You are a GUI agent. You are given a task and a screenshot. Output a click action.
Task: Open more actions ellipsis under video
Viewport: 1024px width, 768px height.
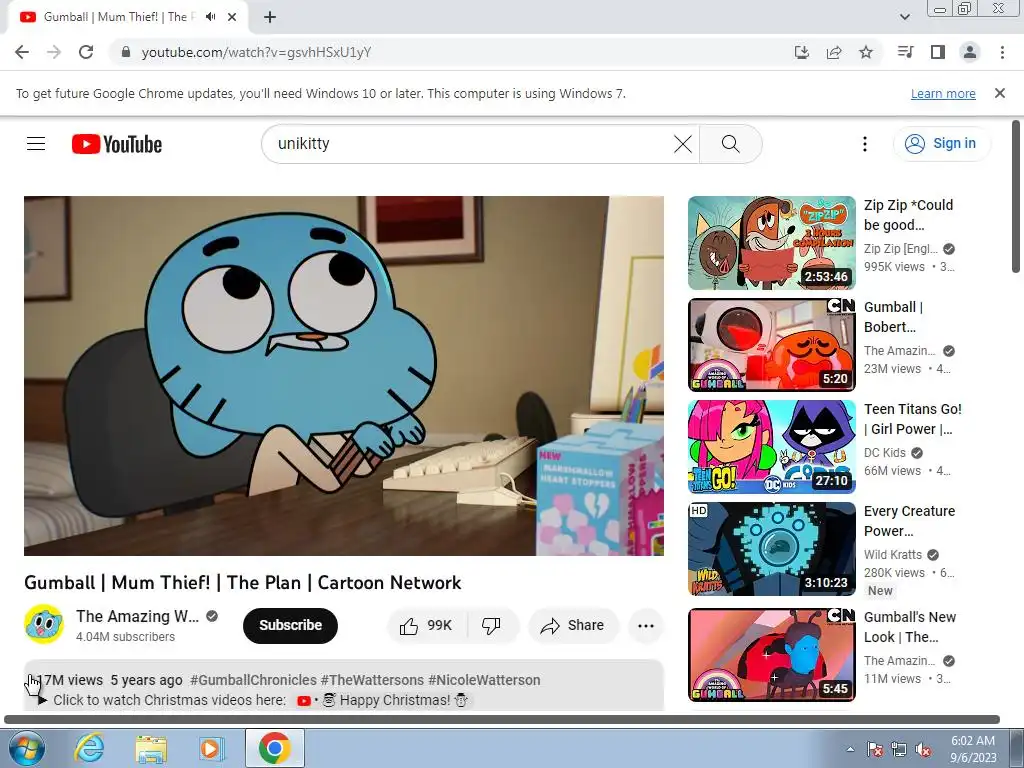[646, 626]
